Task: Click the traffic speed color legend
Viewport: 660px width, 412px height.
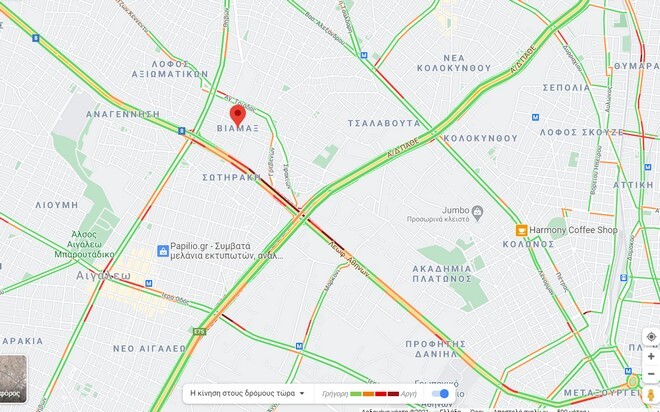Action: (x=370, y=394)
